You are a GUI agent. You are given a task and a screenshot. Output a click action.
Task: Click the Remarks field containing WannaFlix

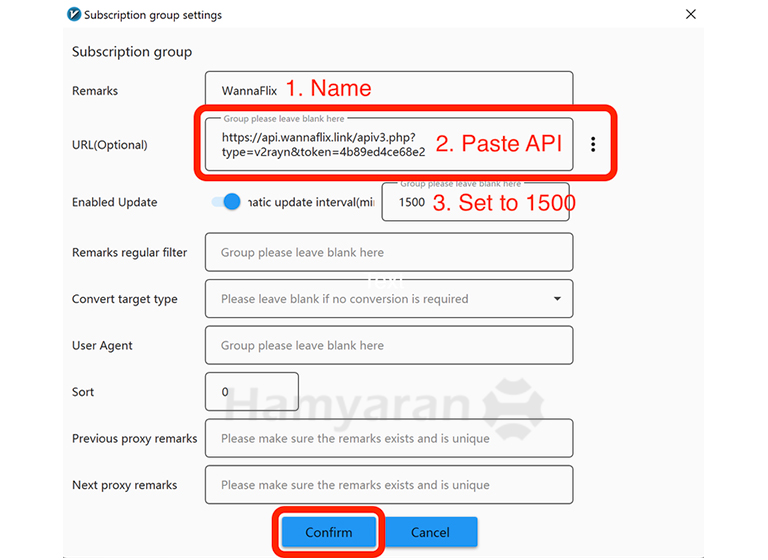click(388, 91)
